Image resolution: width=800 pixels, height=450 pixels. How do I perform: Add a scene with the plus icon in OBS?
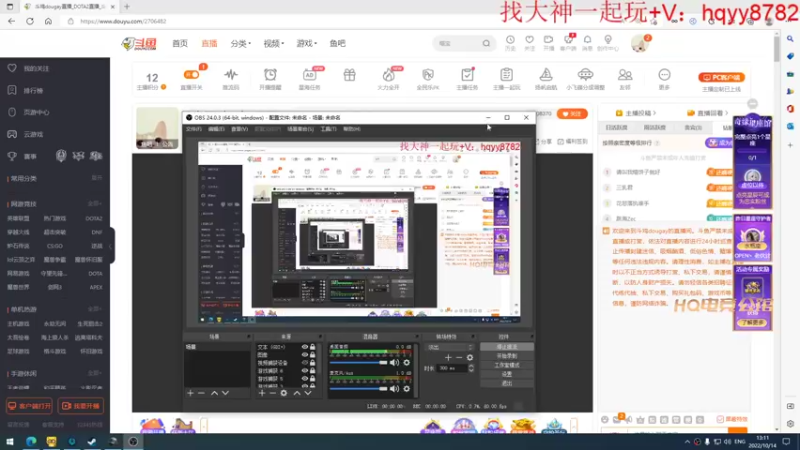(x=190, y=393)
